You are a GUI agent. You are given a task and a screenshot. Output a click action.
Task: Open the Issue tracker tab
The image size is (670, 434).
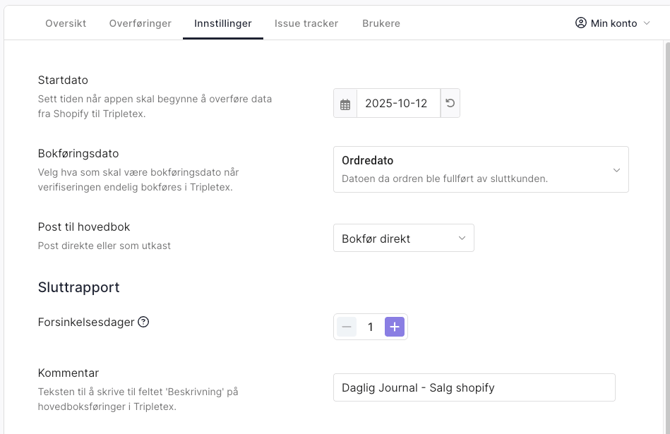pos(306,23)
